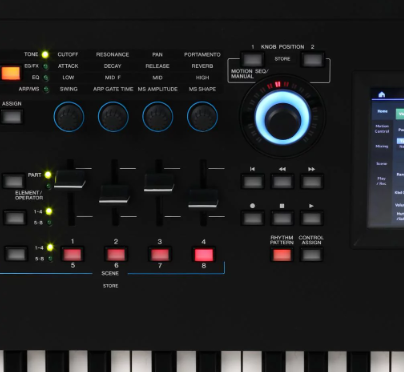Click the MOTION SEQ/ MANUAL label

[x=249, y=74]
